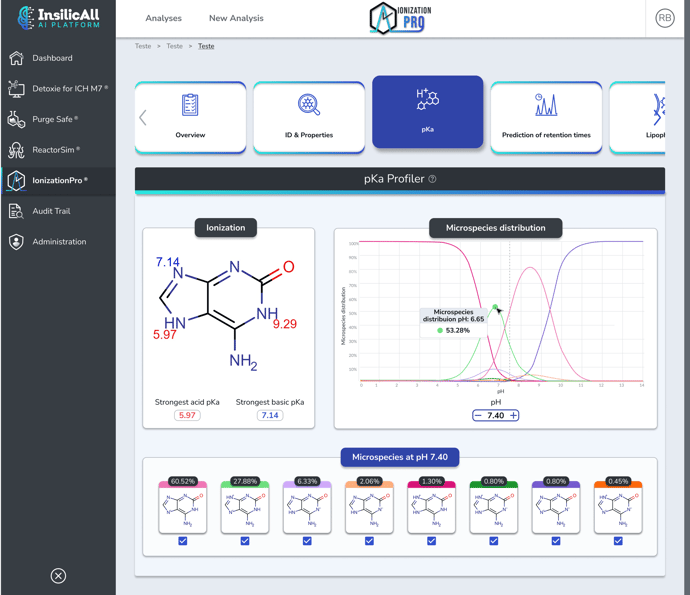Image resolution: width=690 pixels, height=595 pixels.
Task: Click the pKa Profiler help question icon
Action: (432, 179)
